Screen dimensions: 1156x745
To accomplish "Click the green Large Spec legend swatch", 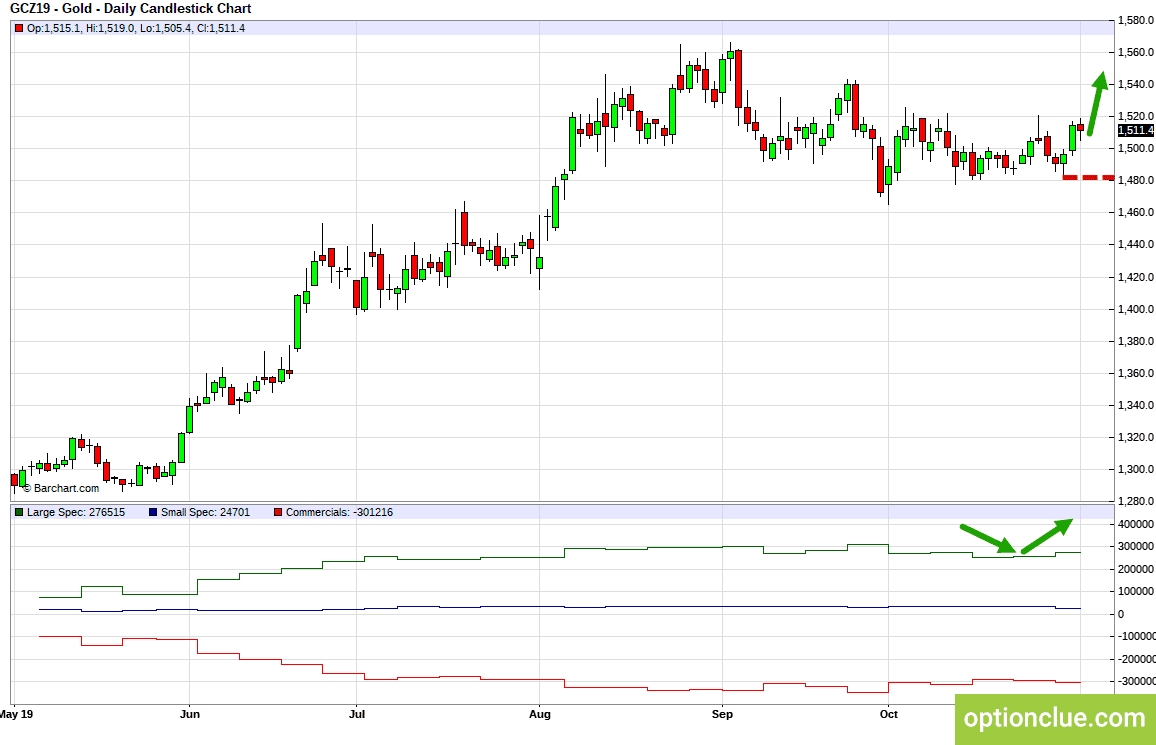I will coord(19,512).
